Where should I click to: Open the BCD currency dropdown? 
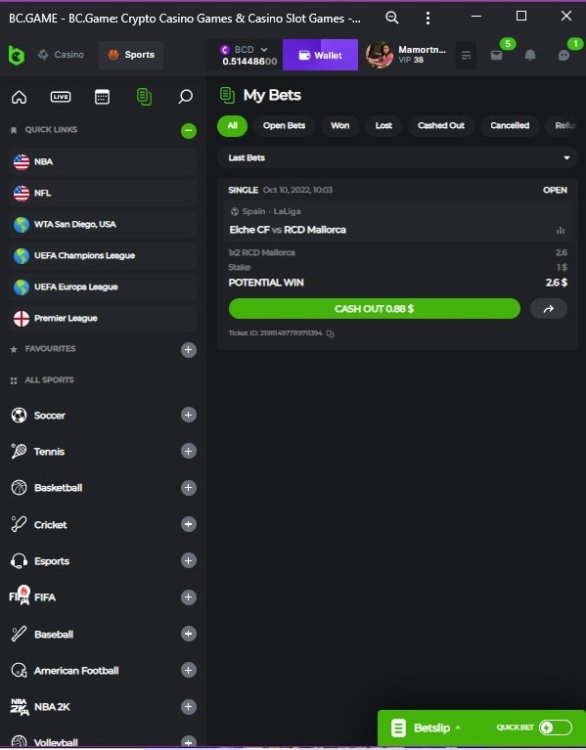(x=248, y=55)
